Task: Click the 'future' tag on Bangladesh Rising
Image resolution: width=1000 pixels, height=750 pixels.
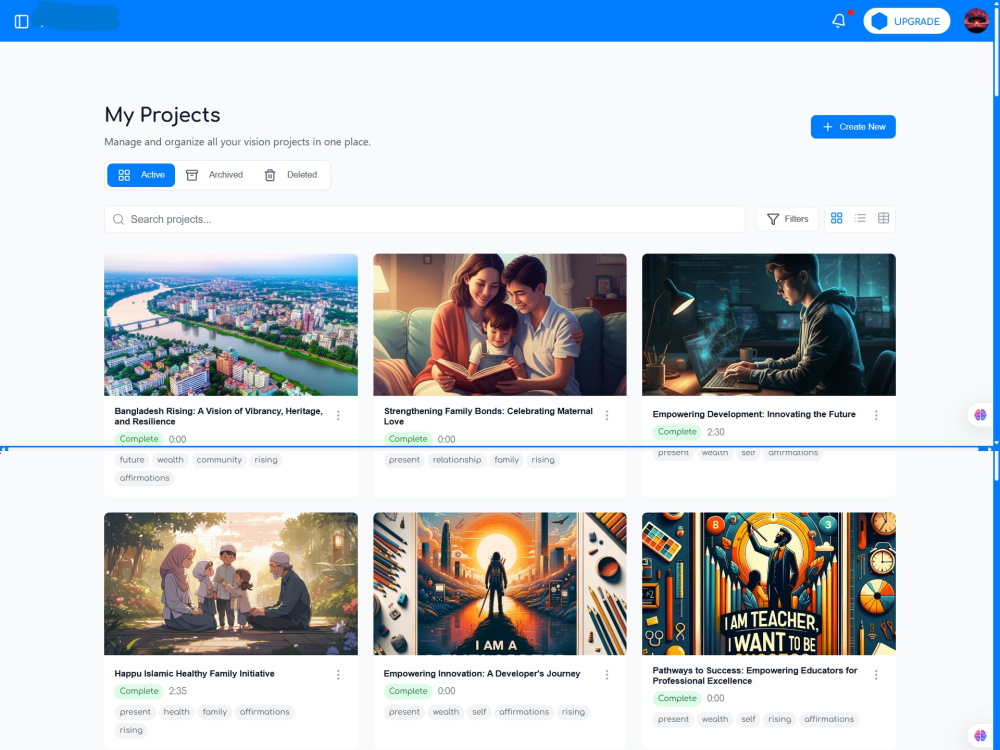Action: click(132, 460)
